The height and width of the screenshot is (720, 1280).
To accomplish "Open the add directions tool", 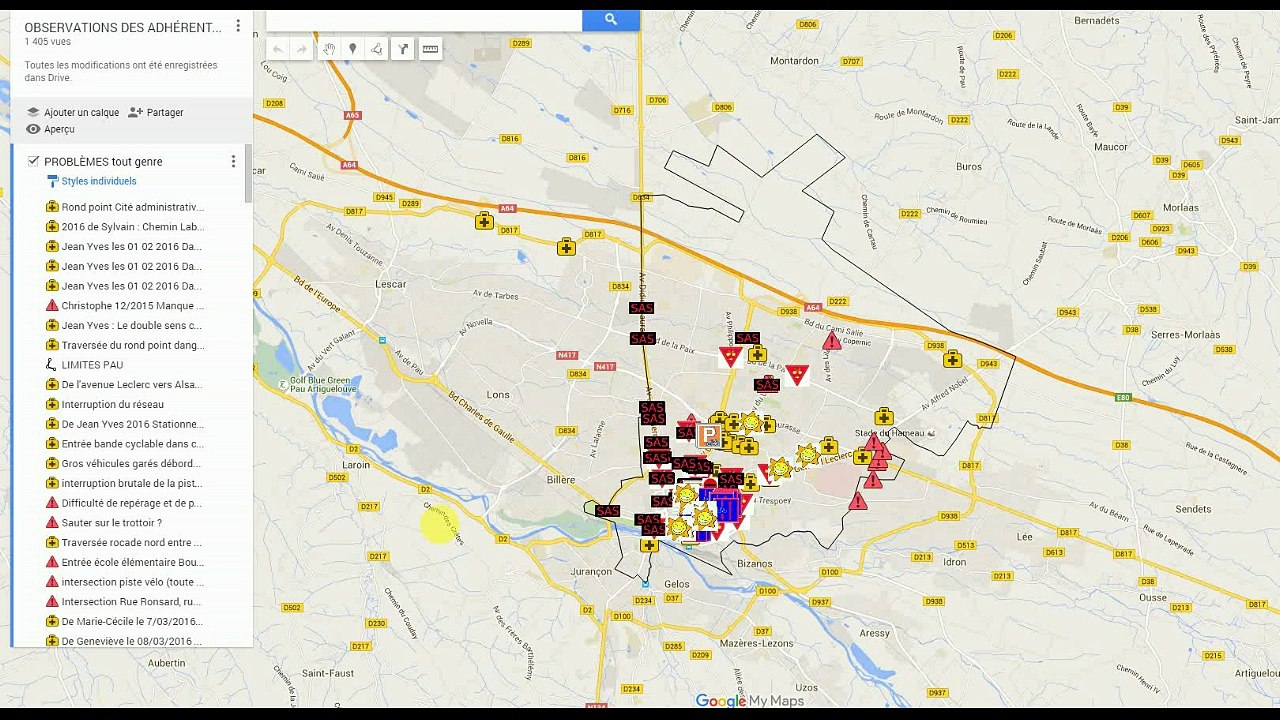I will tap(403, 49).
